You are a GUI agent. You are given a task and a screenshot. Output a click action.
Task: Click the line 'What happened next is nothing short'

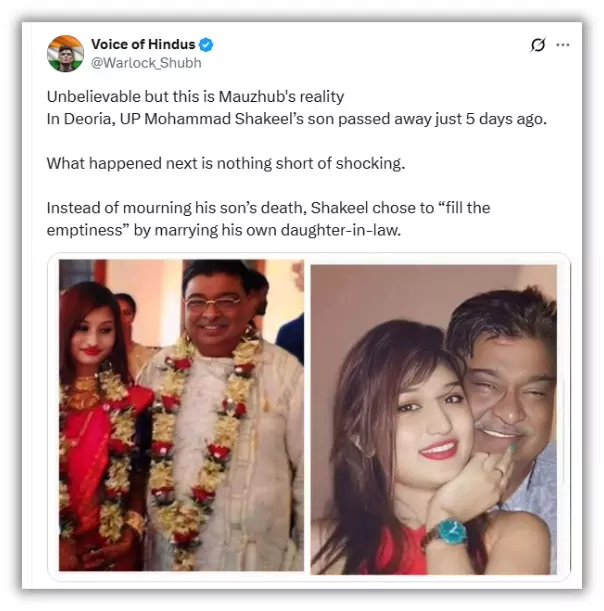226,163
